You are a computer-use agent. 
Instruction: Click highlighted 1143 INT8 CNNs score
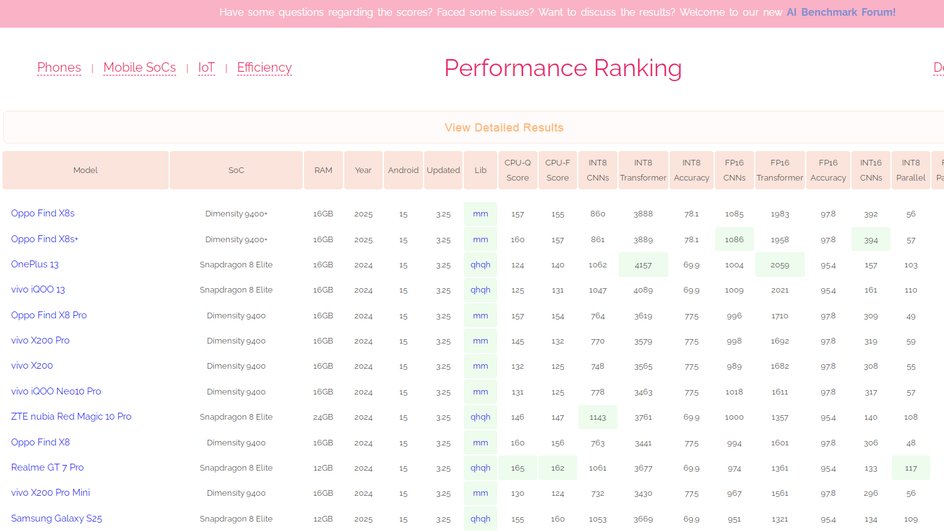[598, 417]
